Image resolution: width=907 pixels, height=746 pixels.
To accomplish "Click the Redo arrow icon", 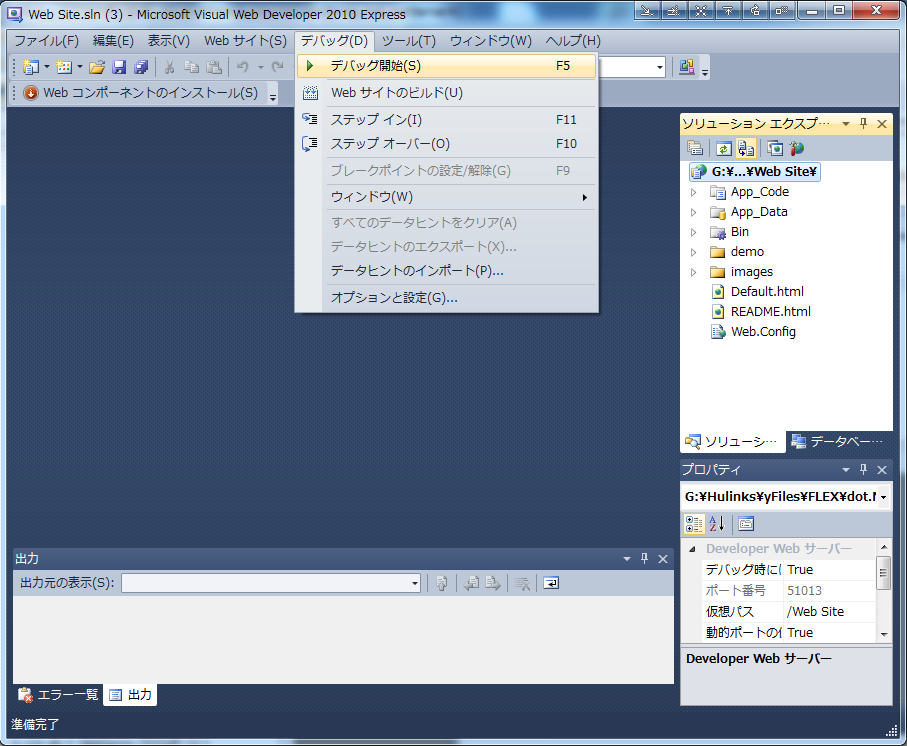I will click(278, 67).
